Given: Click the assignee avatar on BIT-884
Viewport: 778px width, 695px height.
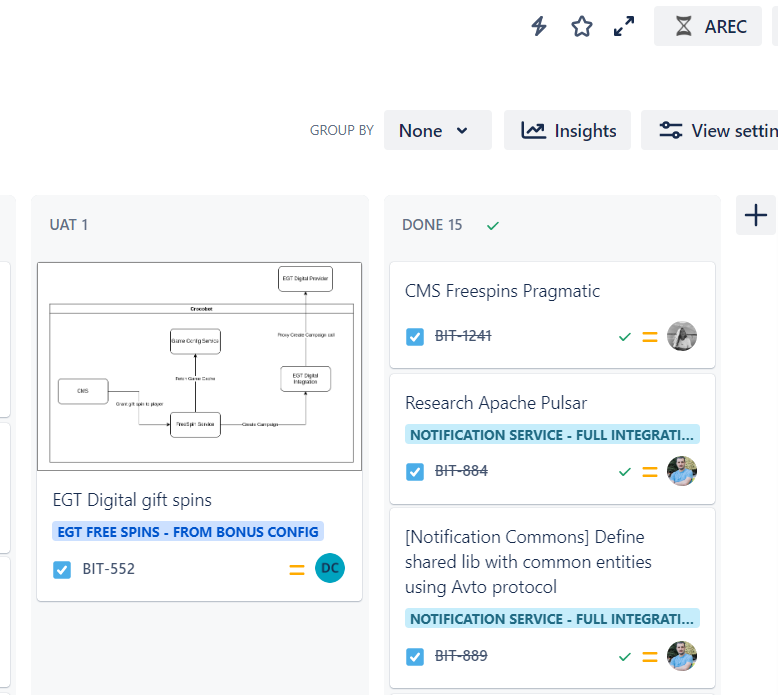Looking at the screenshot, I should pos(682,471).
